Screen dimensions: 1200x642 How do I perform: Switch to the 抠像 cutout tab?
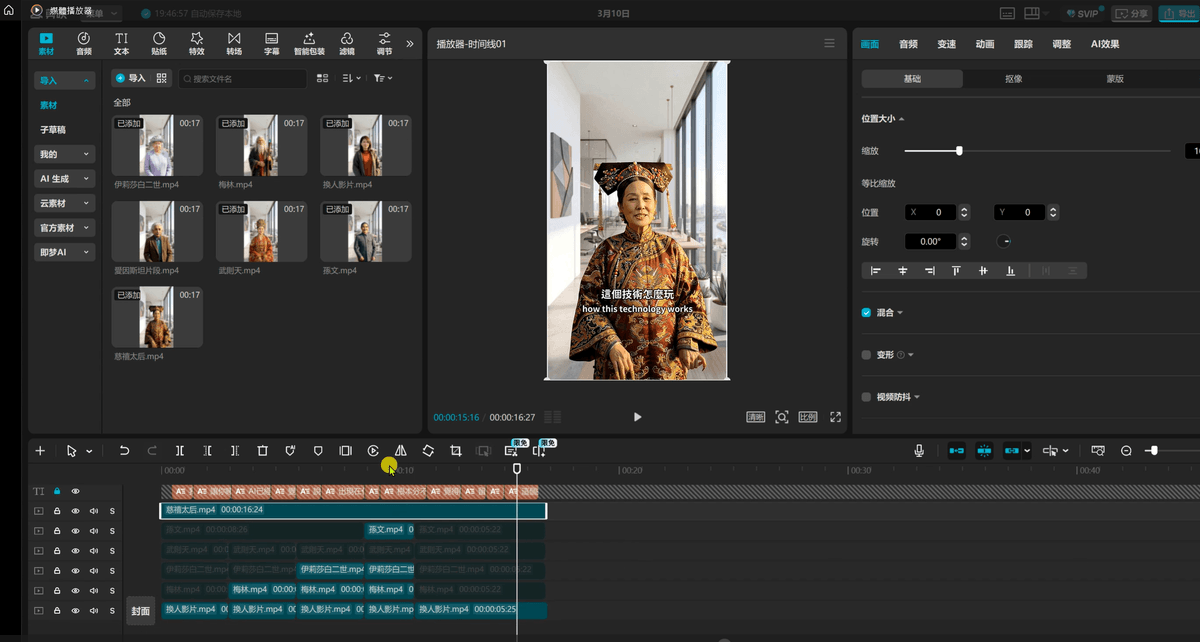click(1013, 79)
